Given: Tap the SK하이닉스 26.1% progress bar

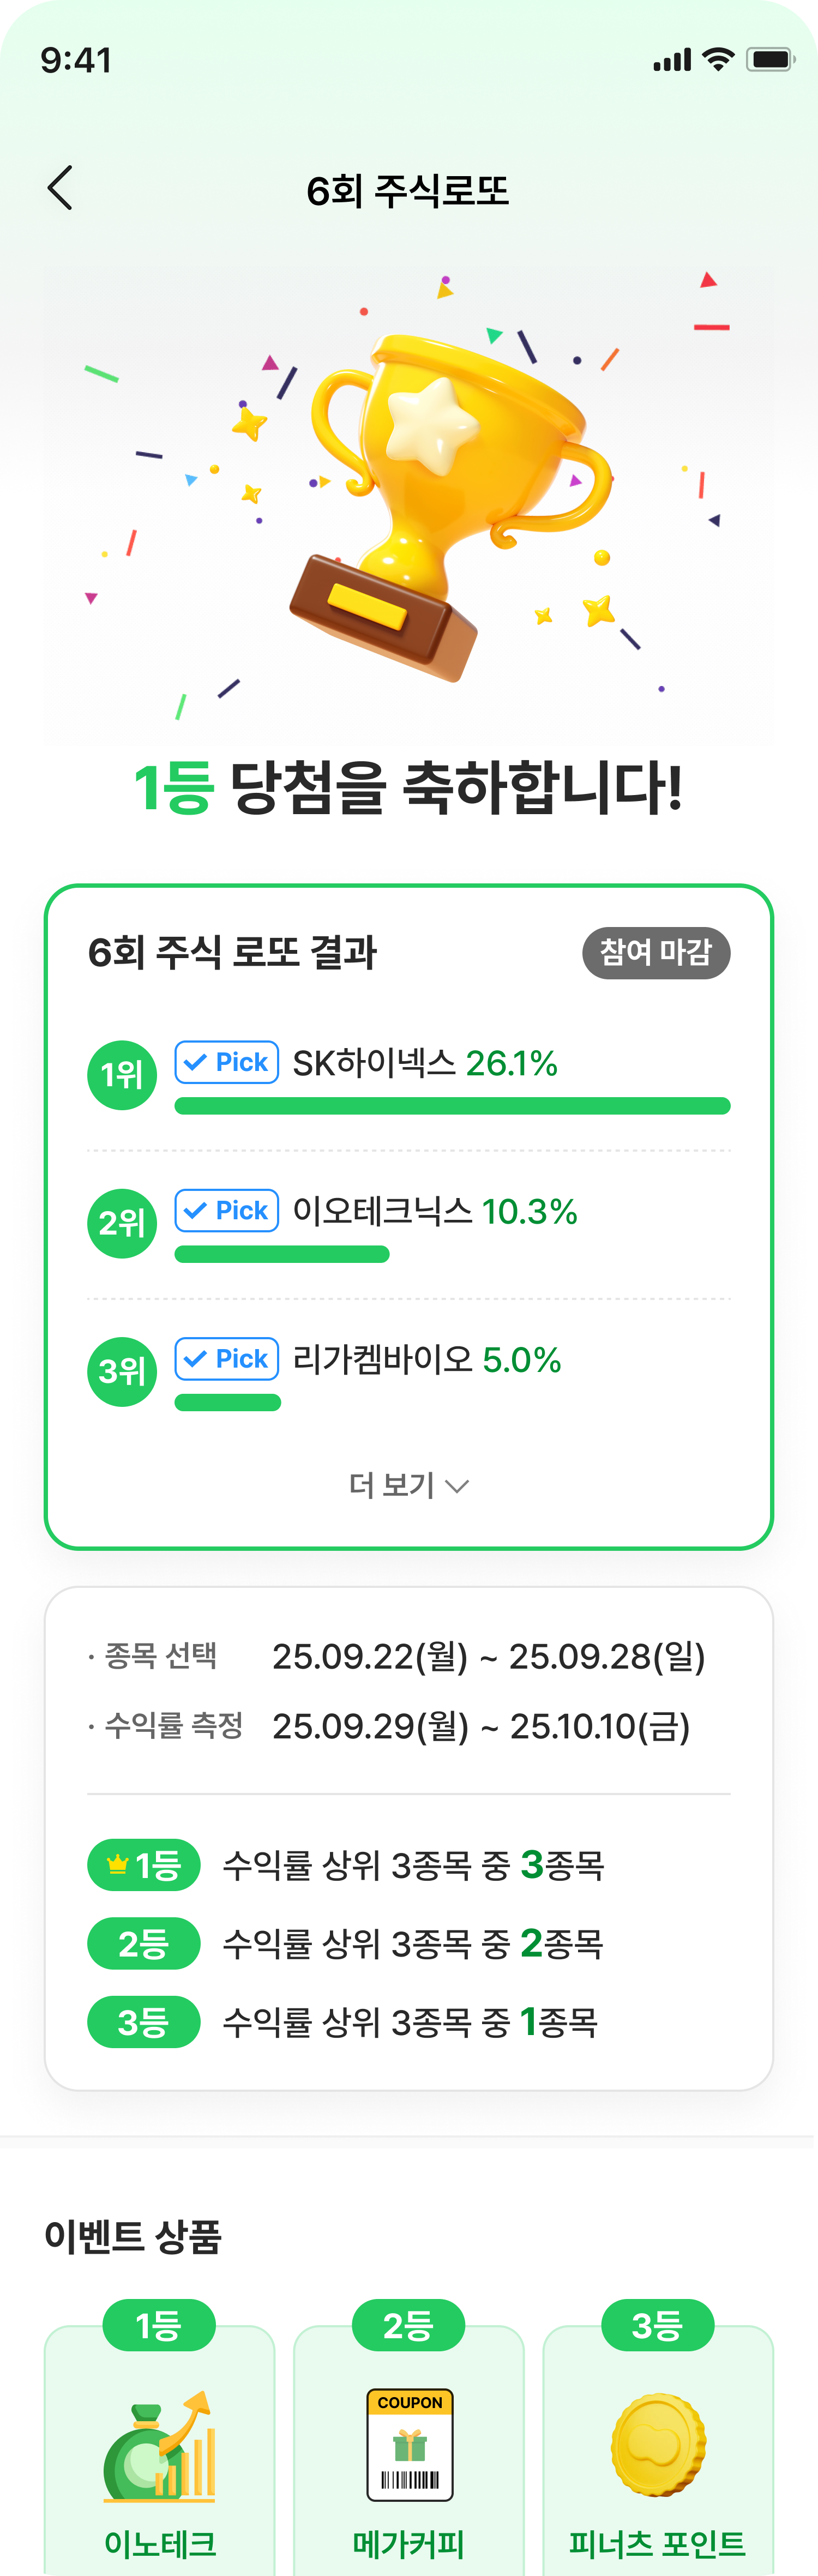Looking at the screenshot, I should [x=452, y=1106].
